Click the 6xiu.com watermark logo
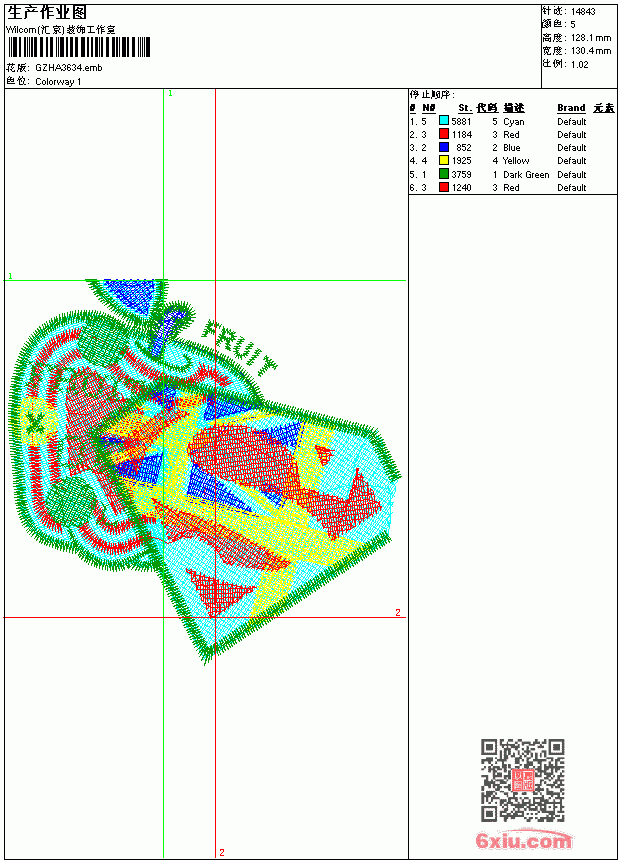 click(523, 840)
